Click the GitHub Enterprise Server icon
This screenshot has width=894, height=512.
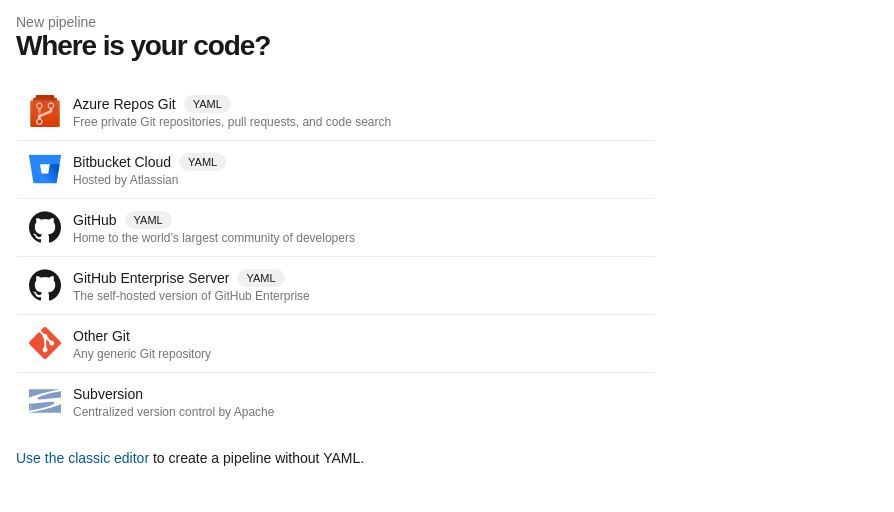(x=45, y=285)
